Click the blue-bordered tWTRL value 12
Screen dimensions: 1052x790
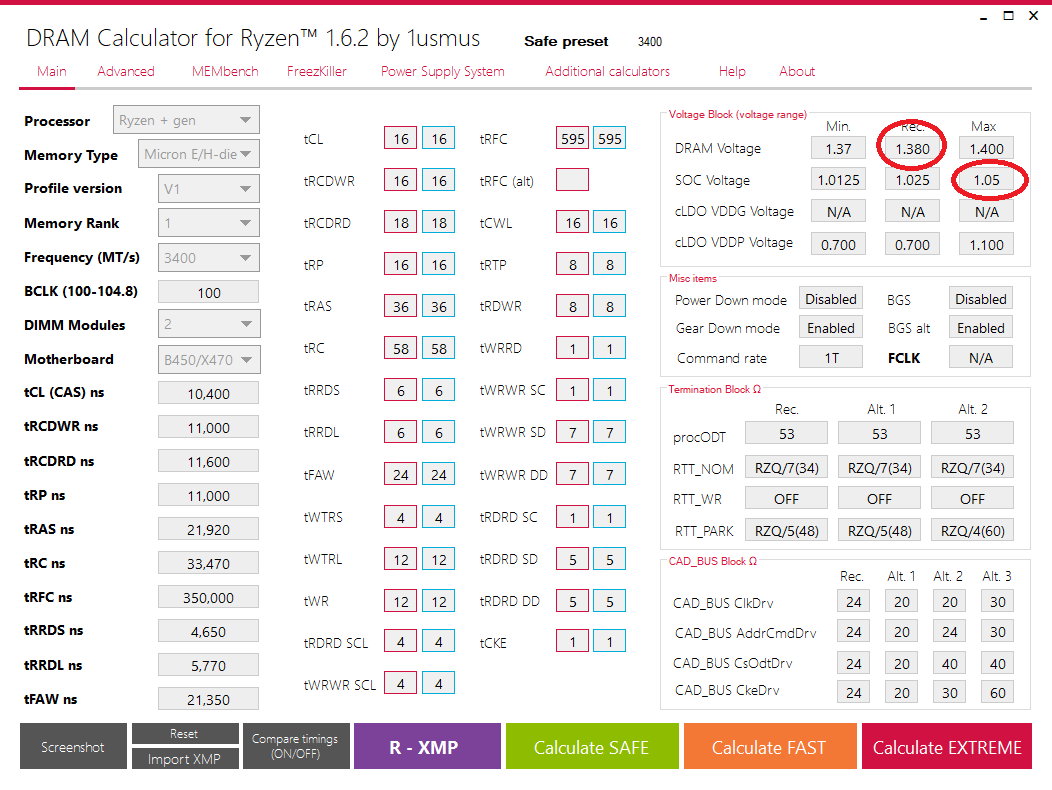tap(439, 559)
